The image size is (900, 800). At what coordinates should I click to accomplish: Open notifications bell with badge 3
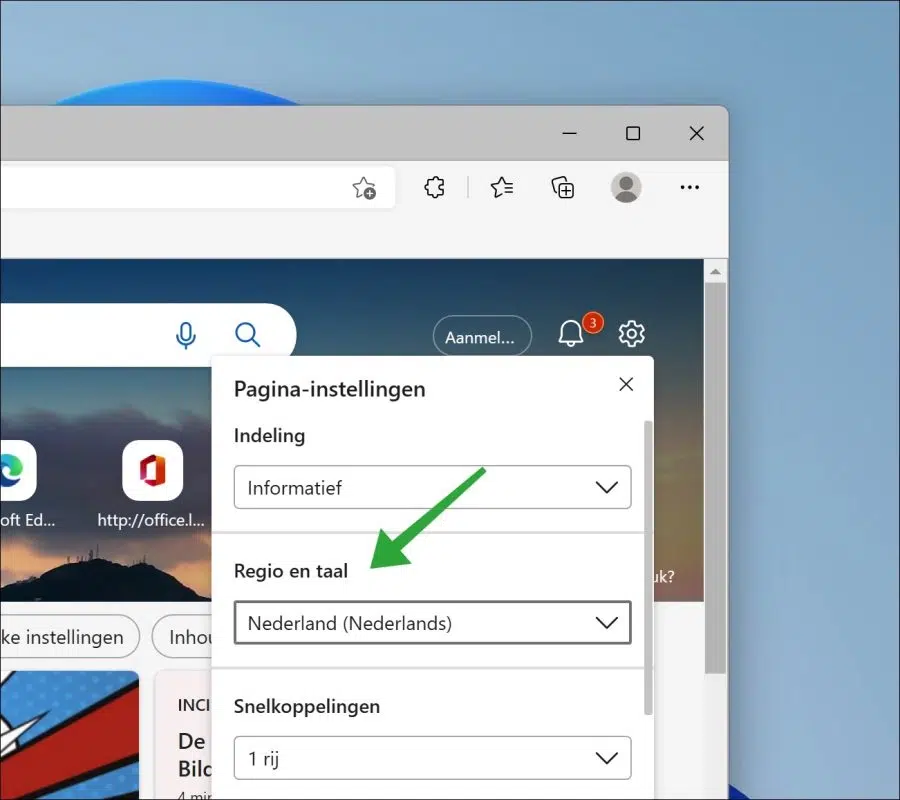click(x=571, y=333)
